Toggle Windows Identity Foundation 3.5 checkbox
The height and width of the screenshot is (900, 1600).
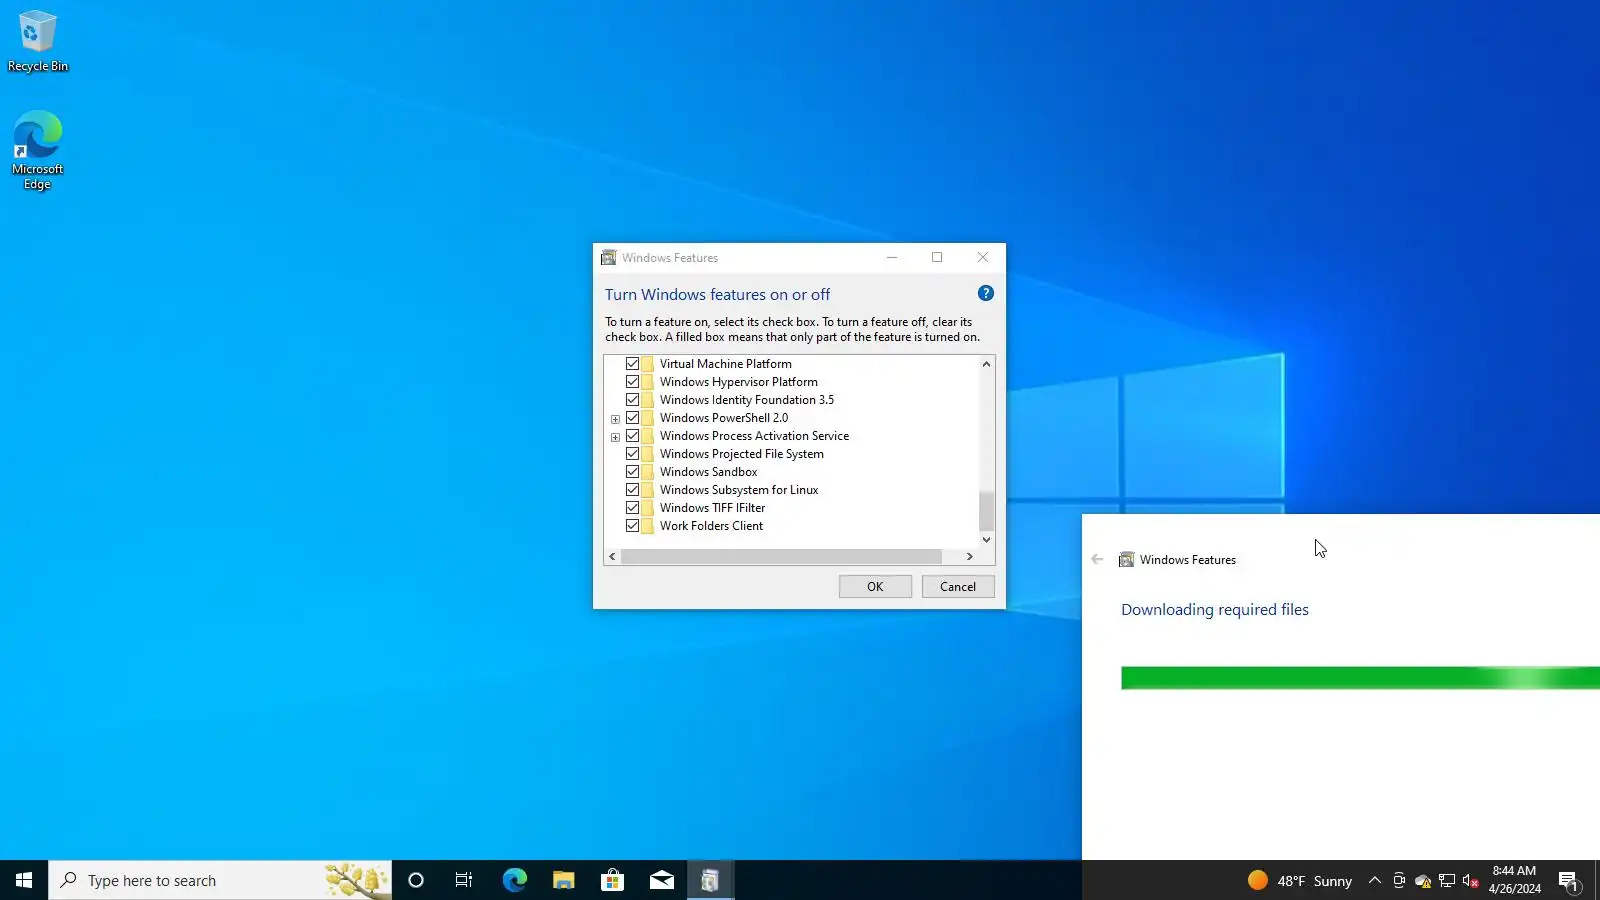point(632,400)
